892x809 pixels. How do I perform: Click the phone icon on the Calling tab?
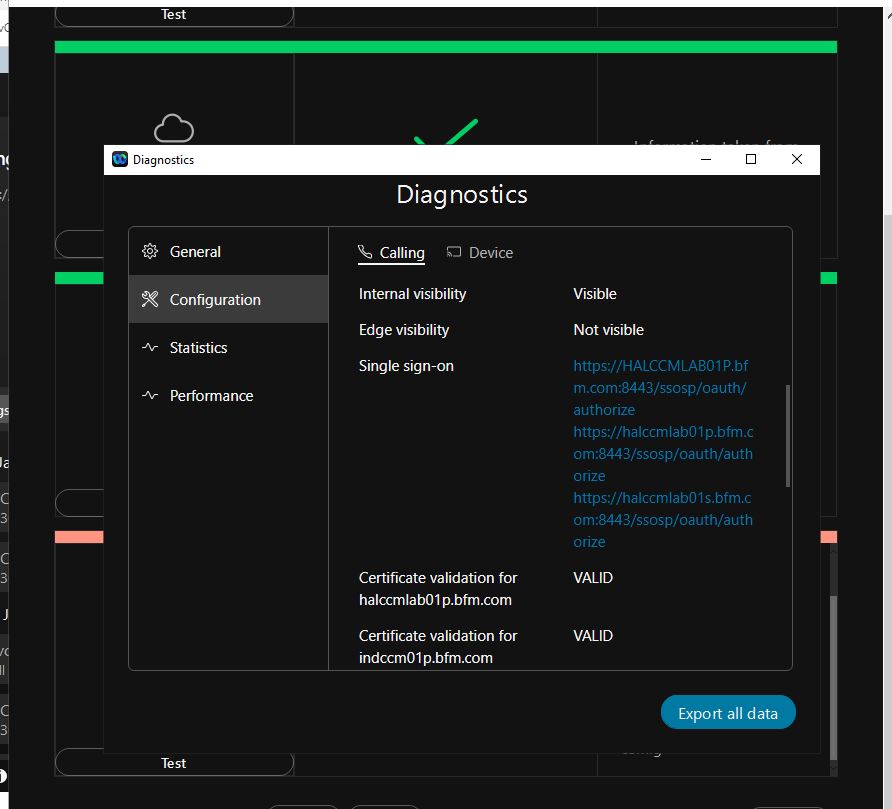coord(363,252)
